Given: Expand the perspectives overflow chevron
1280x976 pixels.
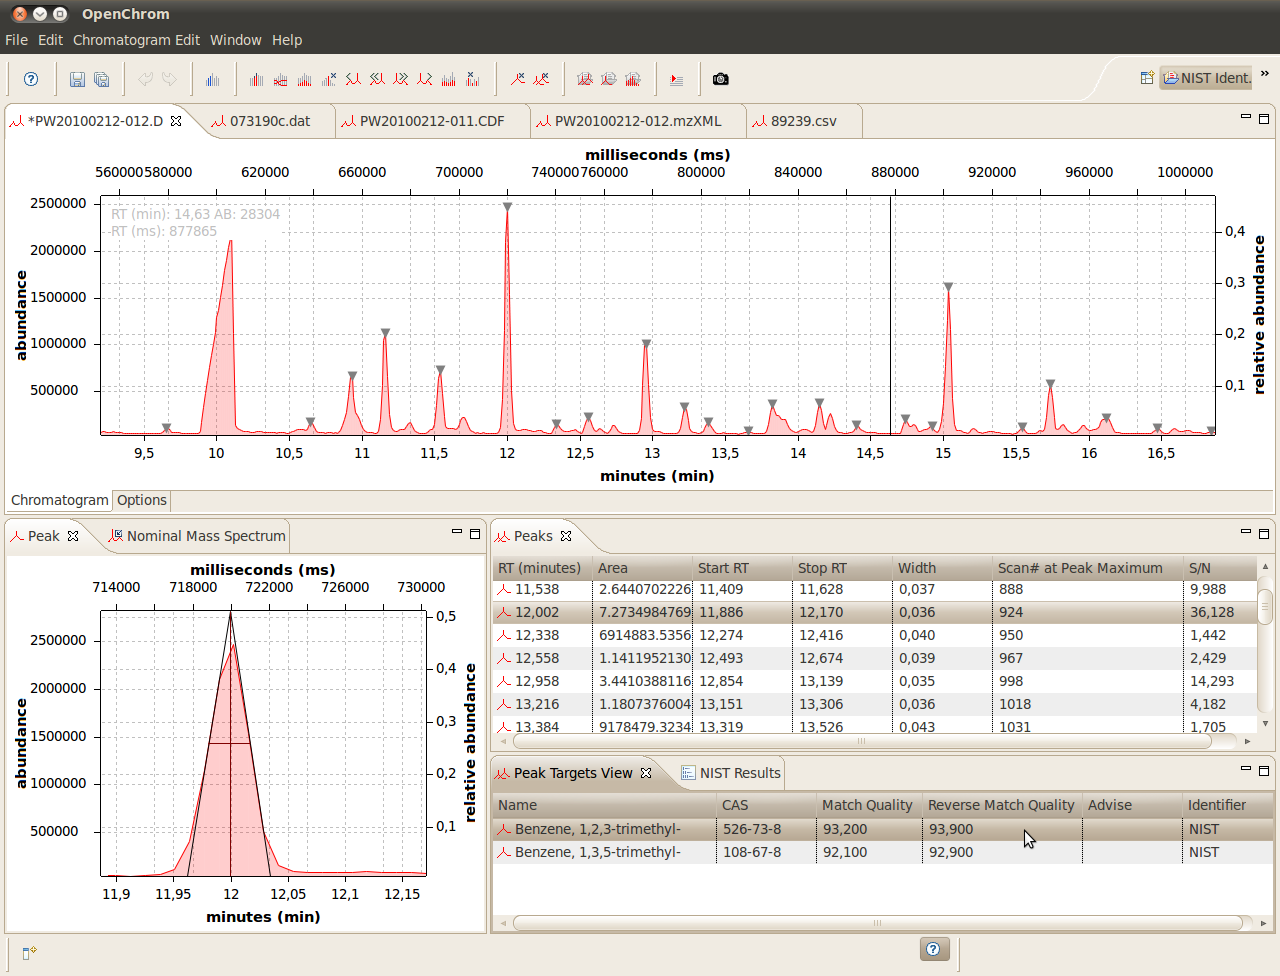Looking at the screenshot, I should coord(1265,74).
